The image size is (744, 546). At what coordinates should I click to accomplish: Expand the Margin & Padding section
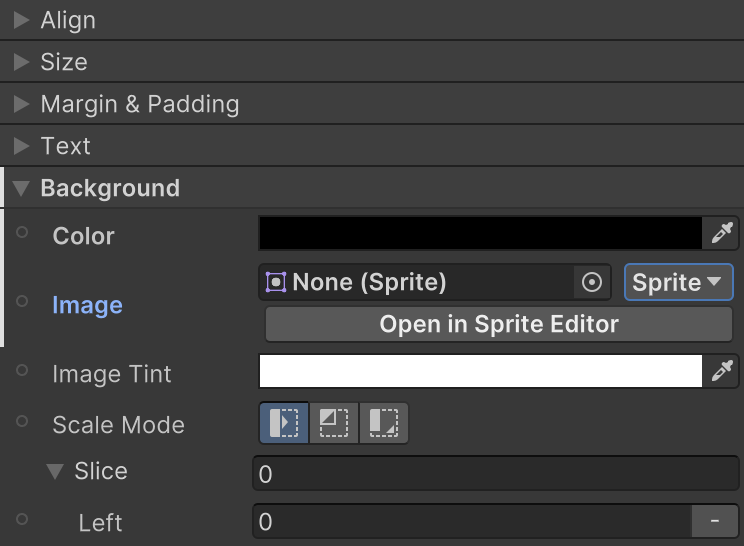[21, 104]
